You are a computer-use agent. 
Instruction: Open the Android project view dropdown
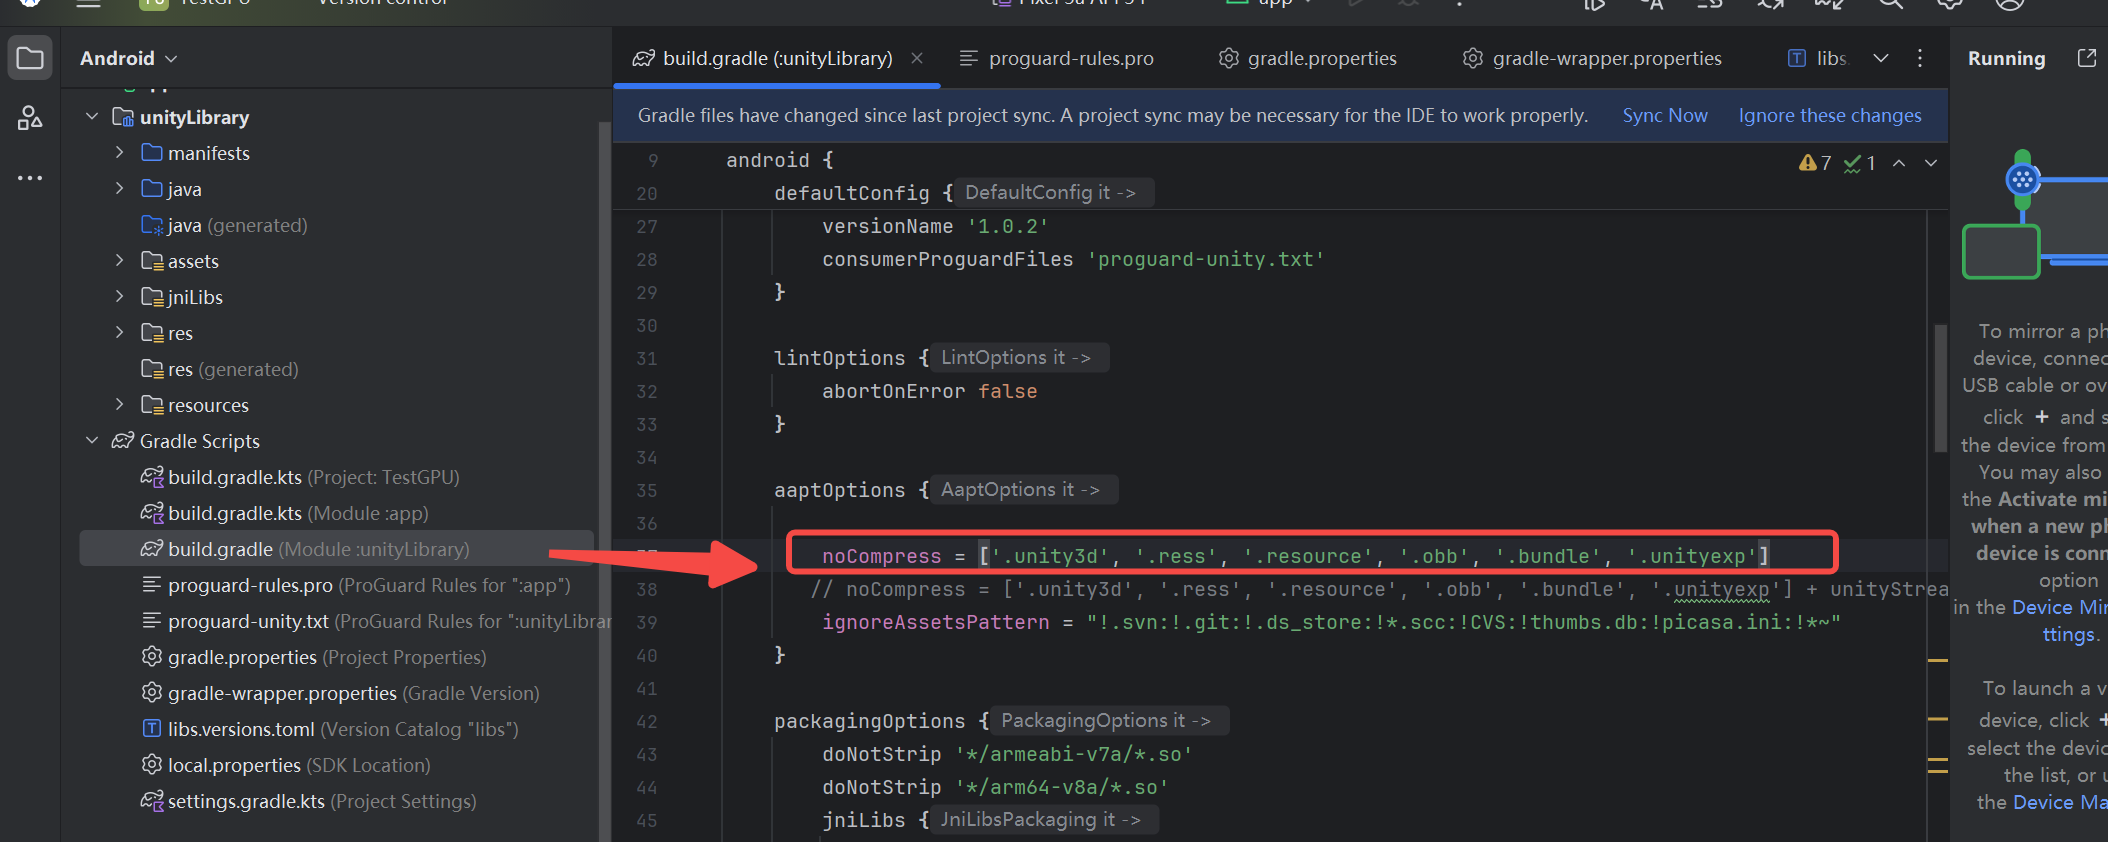129,58
